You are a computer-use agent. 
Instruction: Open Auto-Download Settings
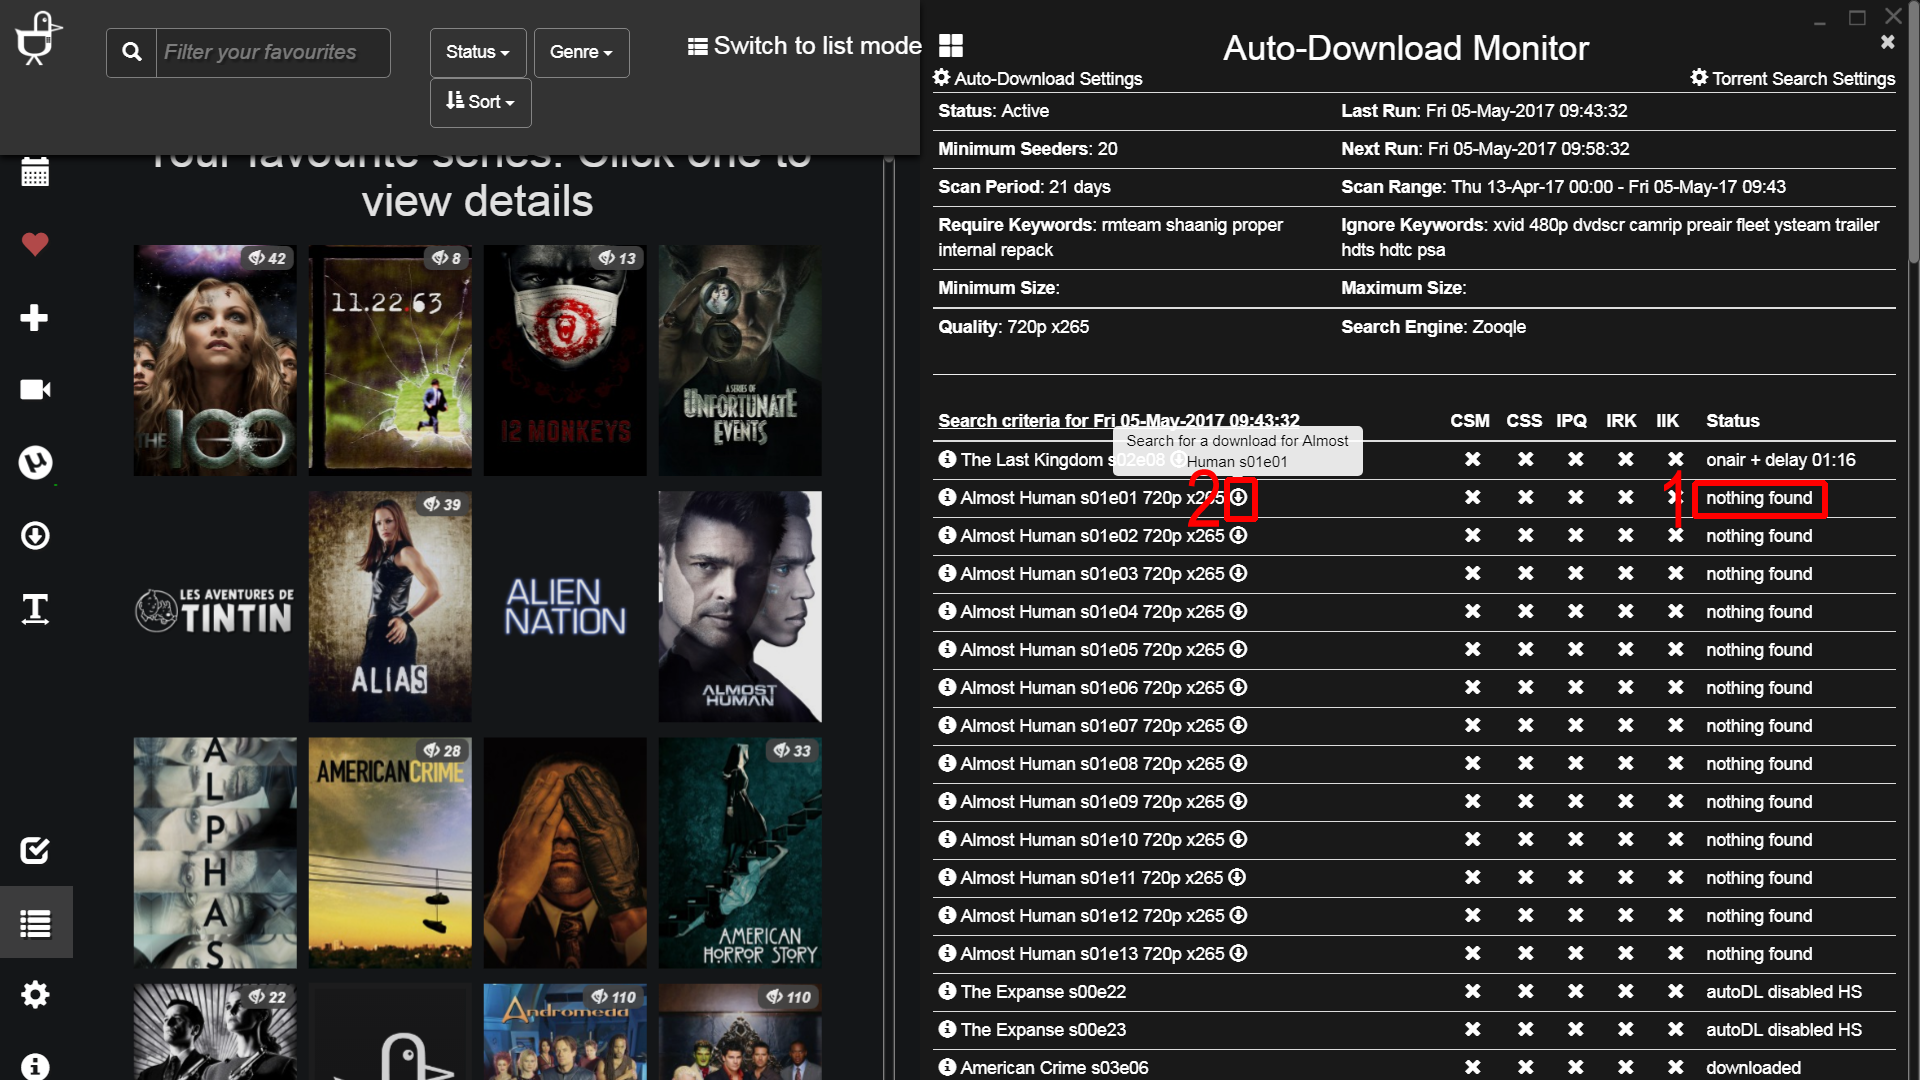(1038, 78)
